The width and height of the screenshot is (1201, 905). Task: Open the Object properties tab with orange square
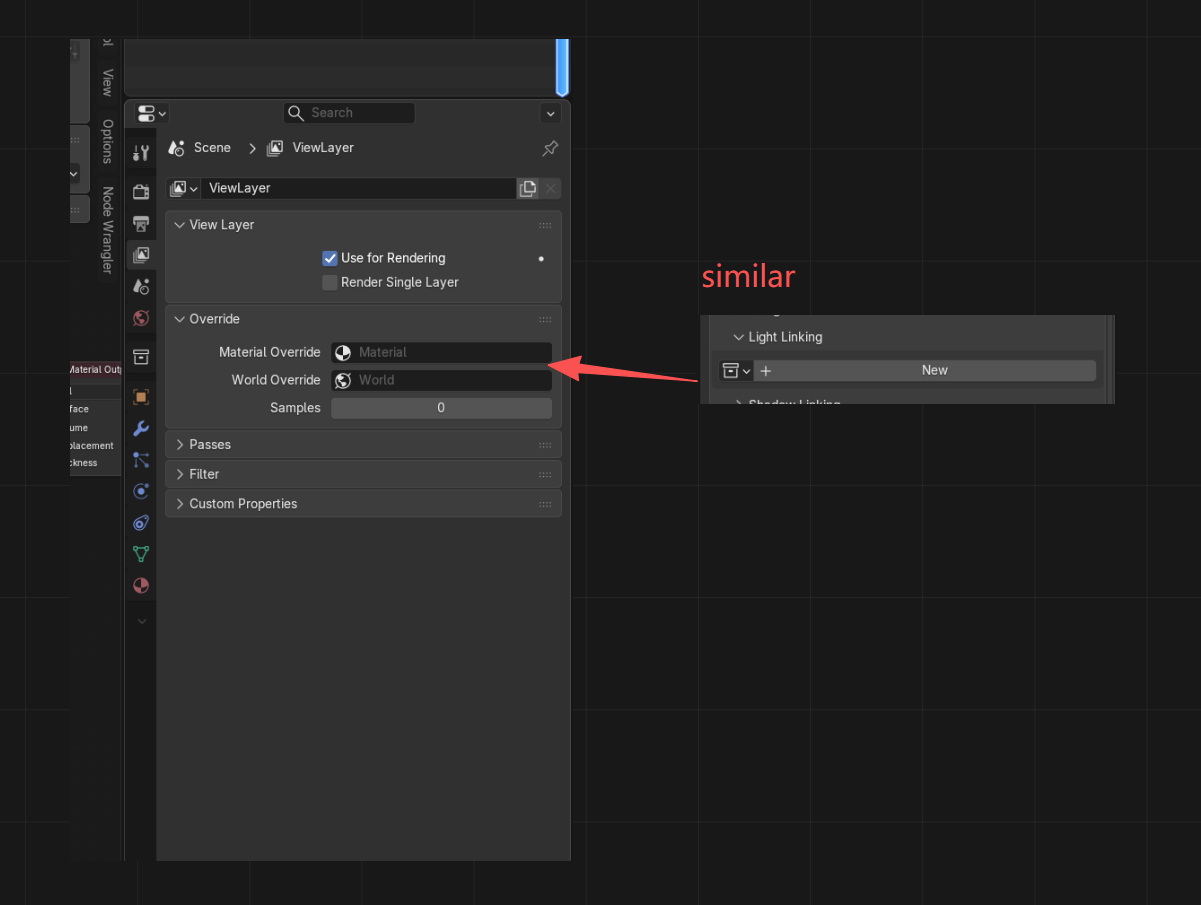pyautogui.click(x=141, y=397)
